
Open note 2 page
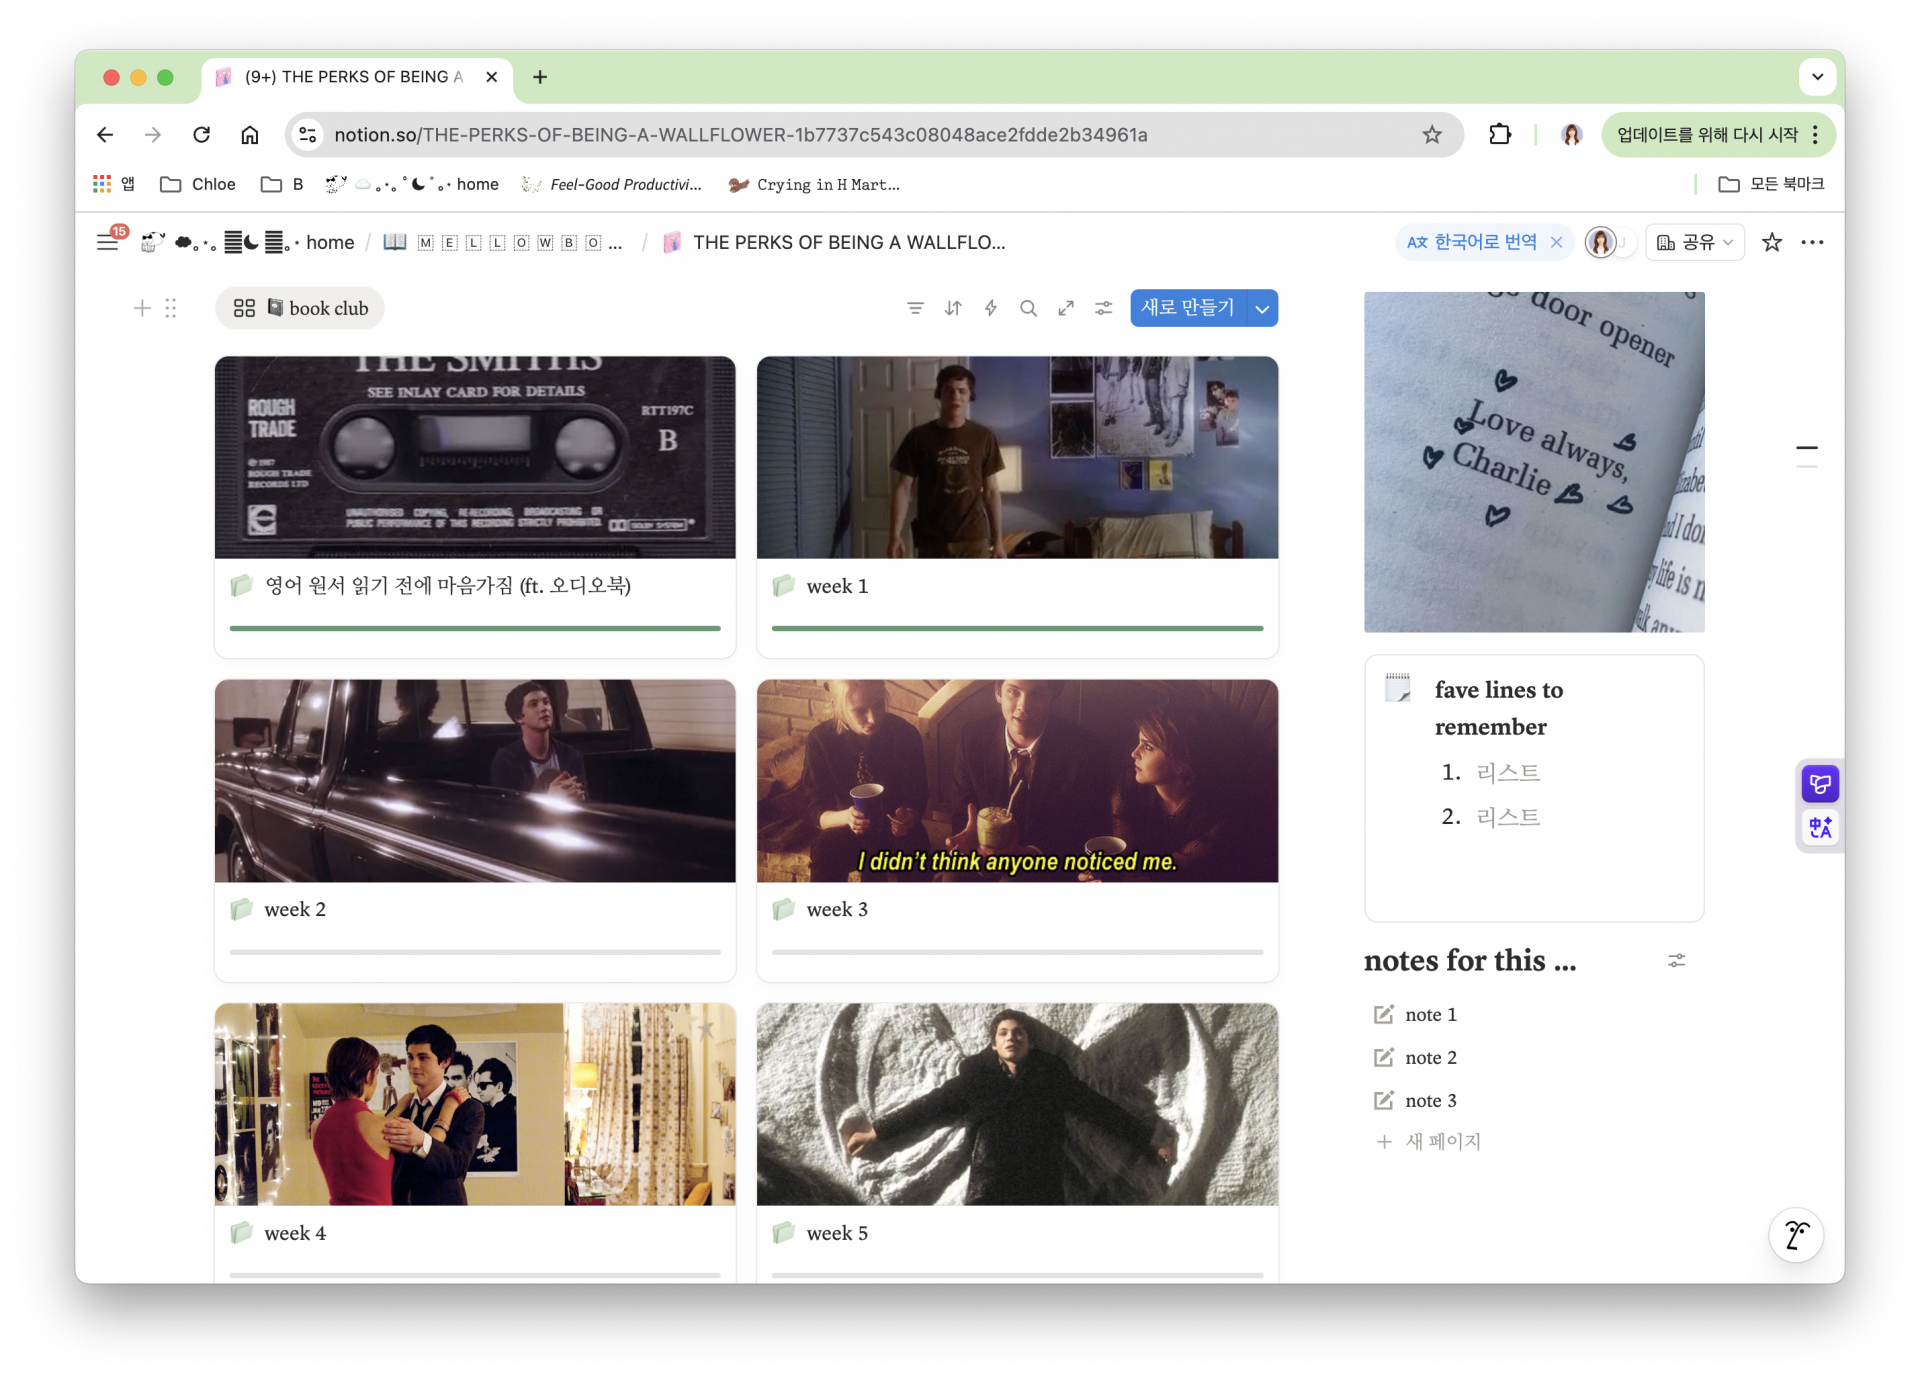(x=1430, y=1057)
